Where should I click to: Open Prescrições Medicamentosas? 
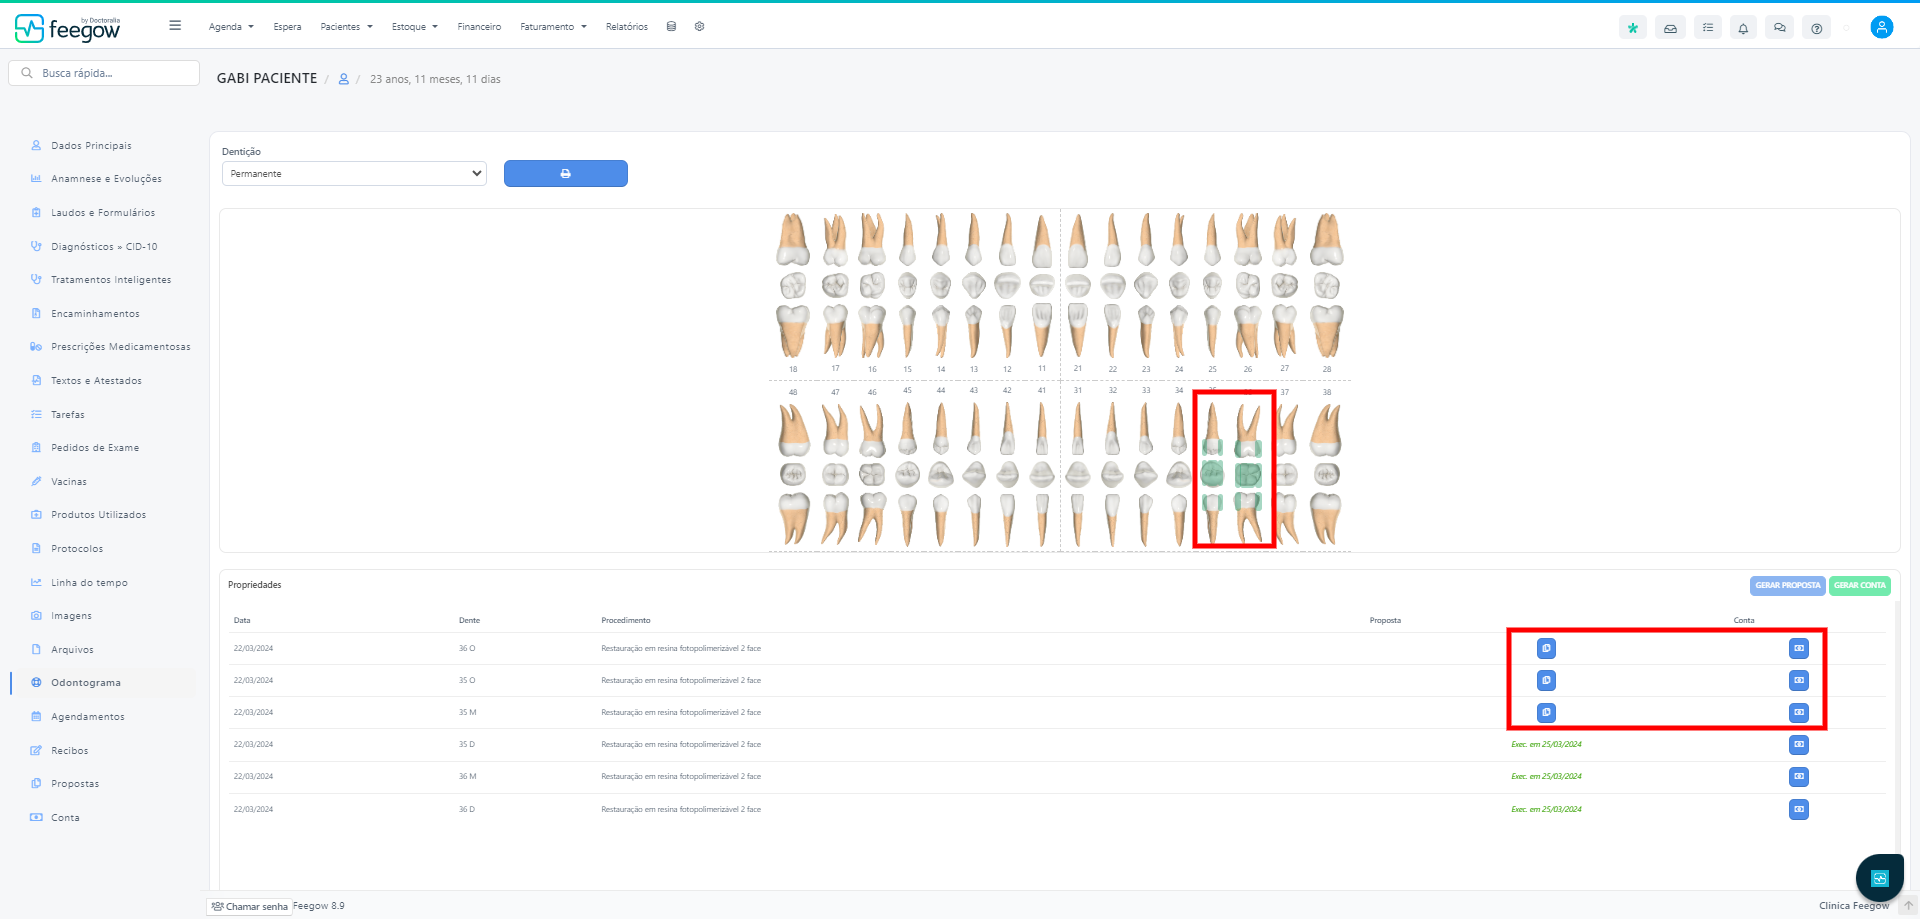[x=120, y=347]
